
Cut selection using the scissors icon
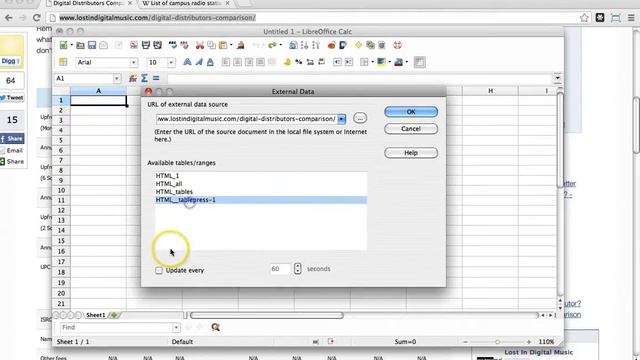tap(200, 45)
